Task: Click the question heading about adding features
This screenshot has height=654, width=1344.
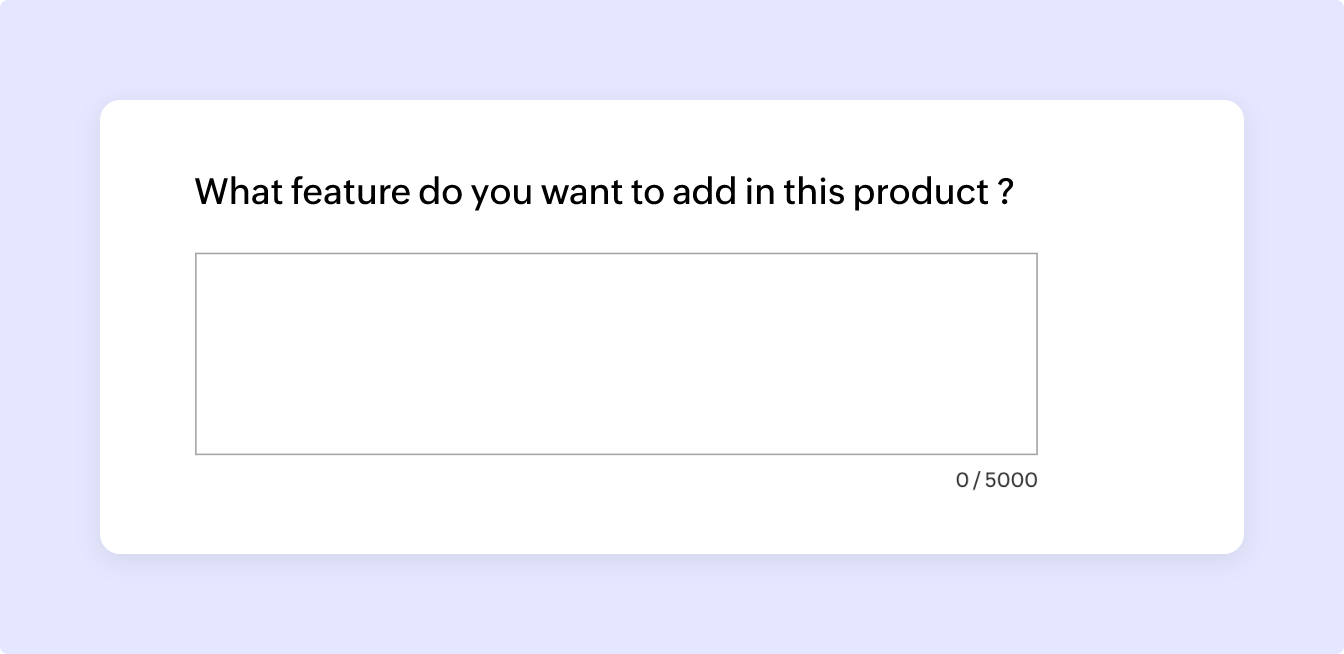Action: (x=604, y=191)
